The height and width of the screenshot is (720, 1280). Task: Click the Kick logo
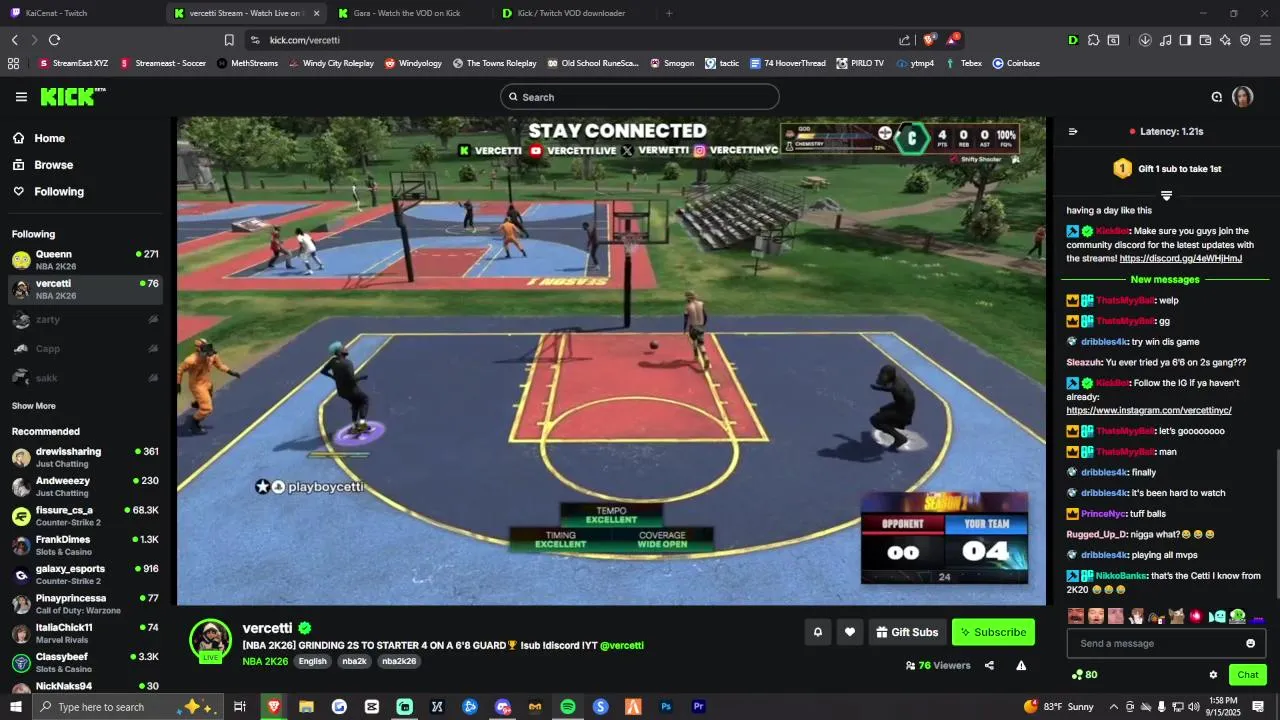(73, 97)
